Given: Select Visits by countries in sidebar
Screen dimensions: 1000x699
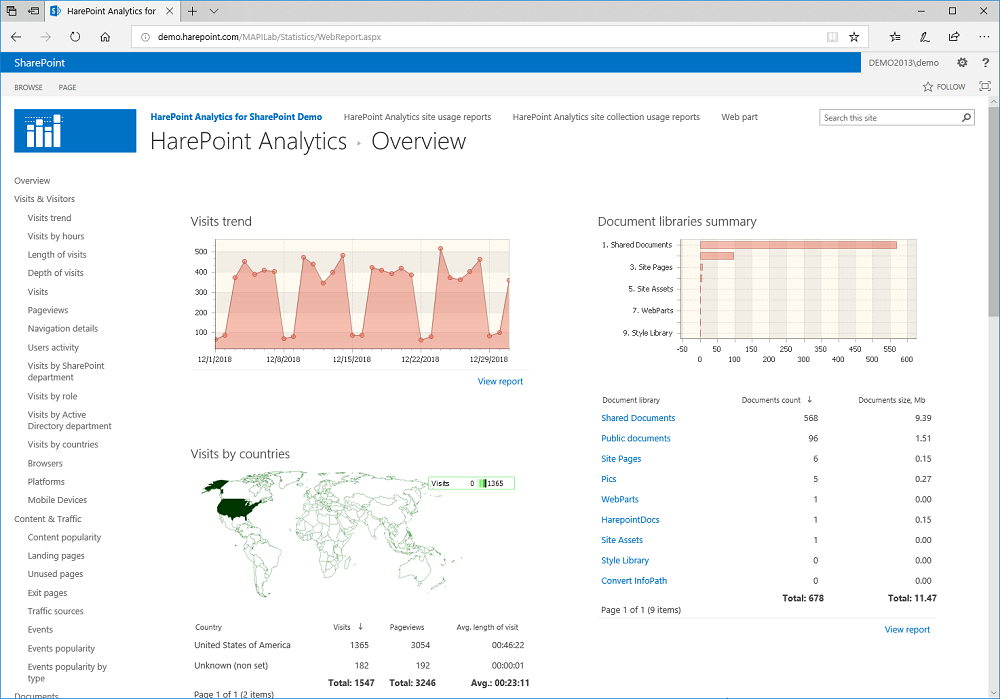Looking at the screenshot, I should (x=63, y=445).
